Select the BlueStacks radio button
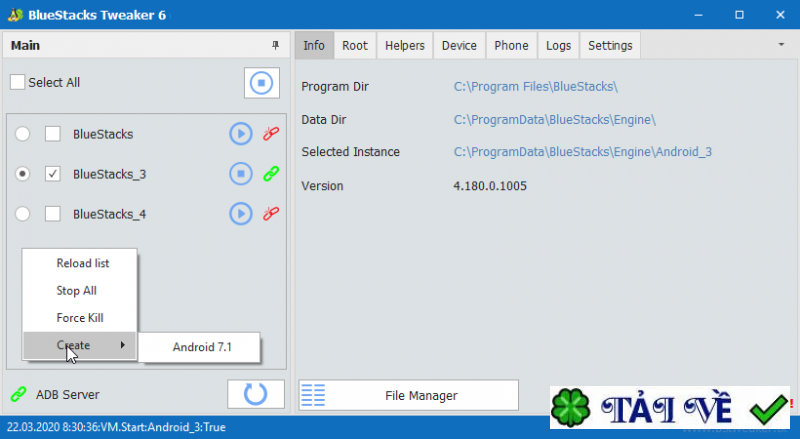The height and width of the screenshot is (439, 800). click(x=22, y=134)
